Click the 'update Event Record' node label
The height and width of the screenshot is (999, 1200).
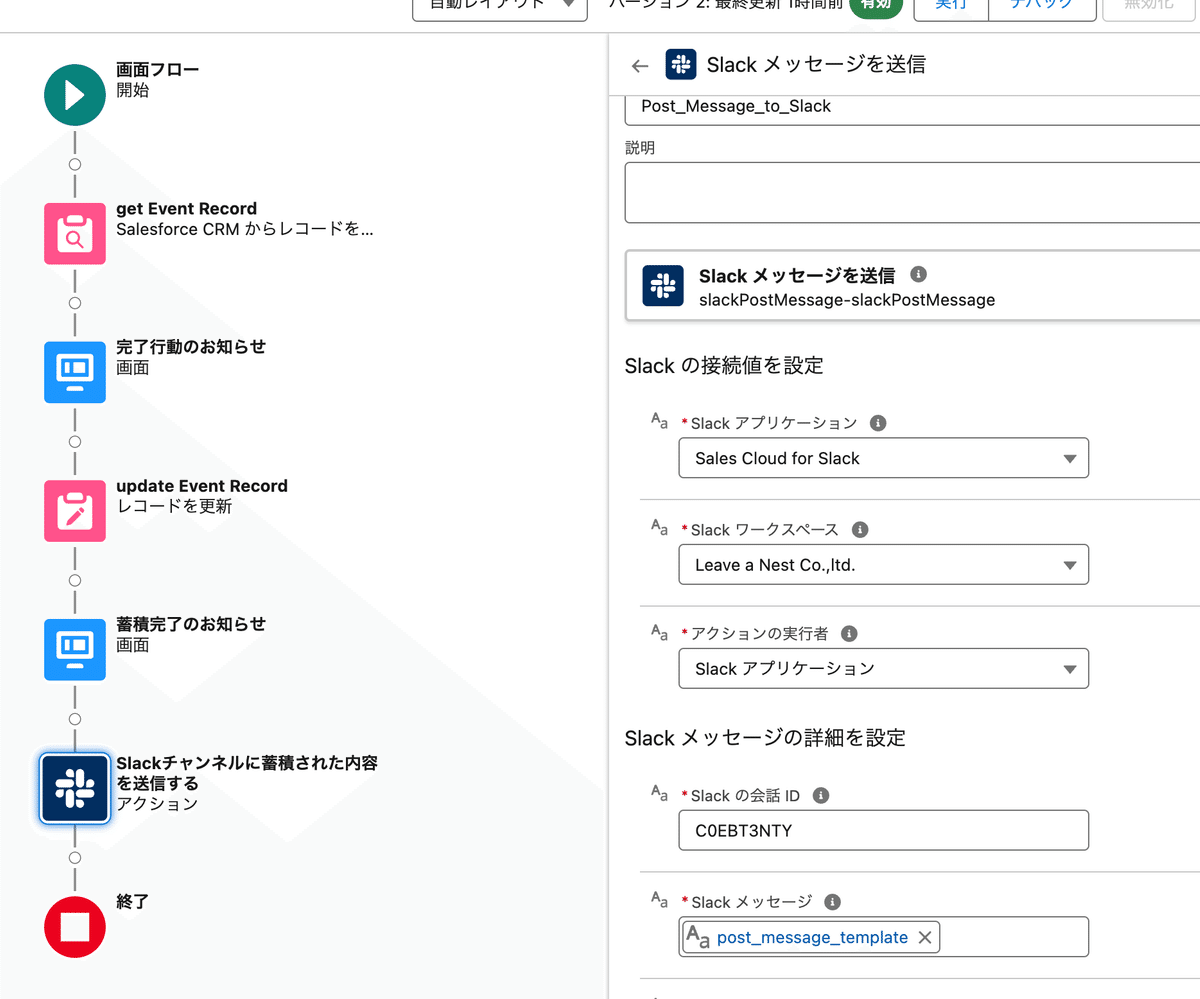click(x=202, y=486)
